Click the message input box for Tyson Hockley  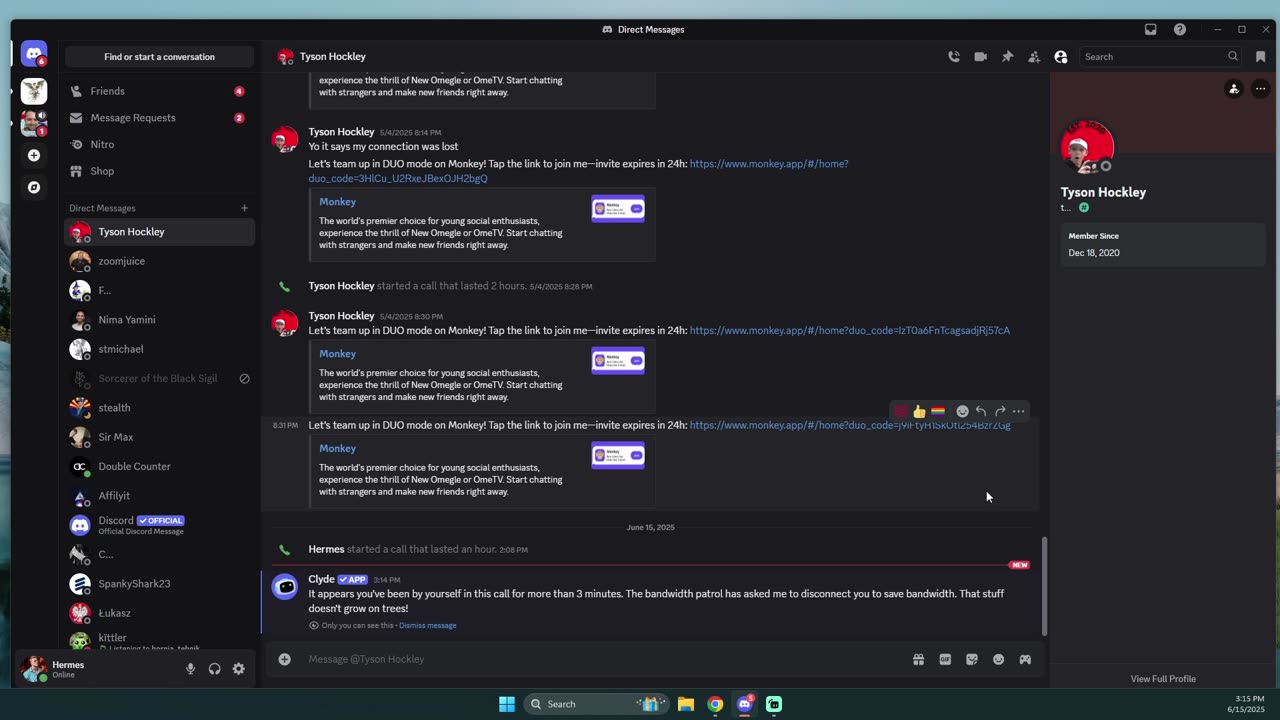[600, 659]
